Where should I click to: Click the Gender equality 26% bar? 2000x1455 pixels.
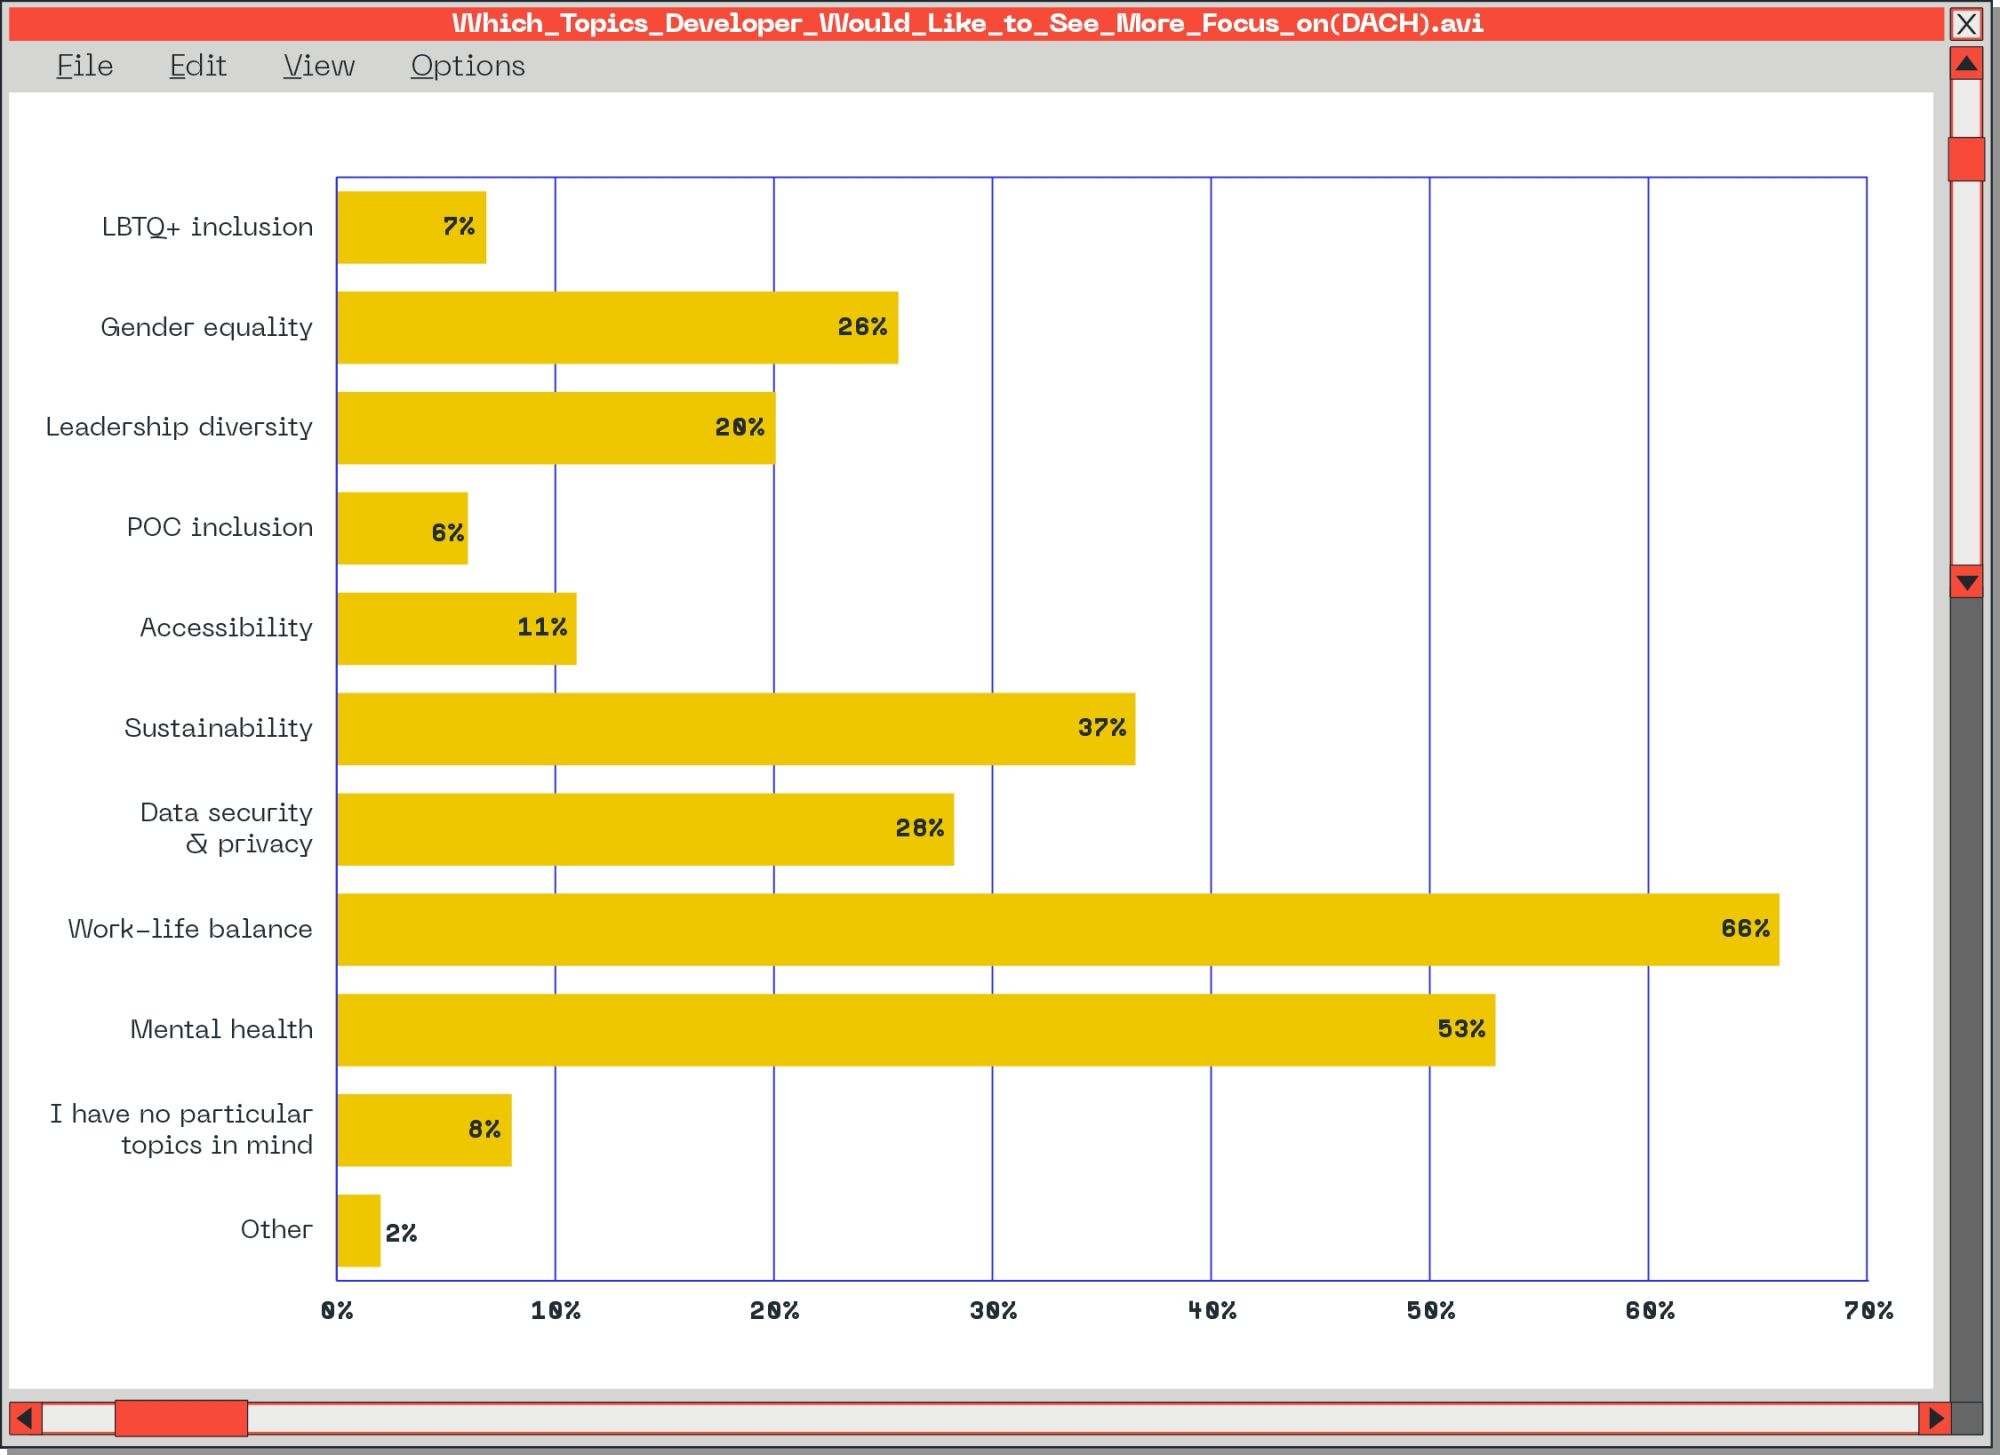tap(618, 327)
